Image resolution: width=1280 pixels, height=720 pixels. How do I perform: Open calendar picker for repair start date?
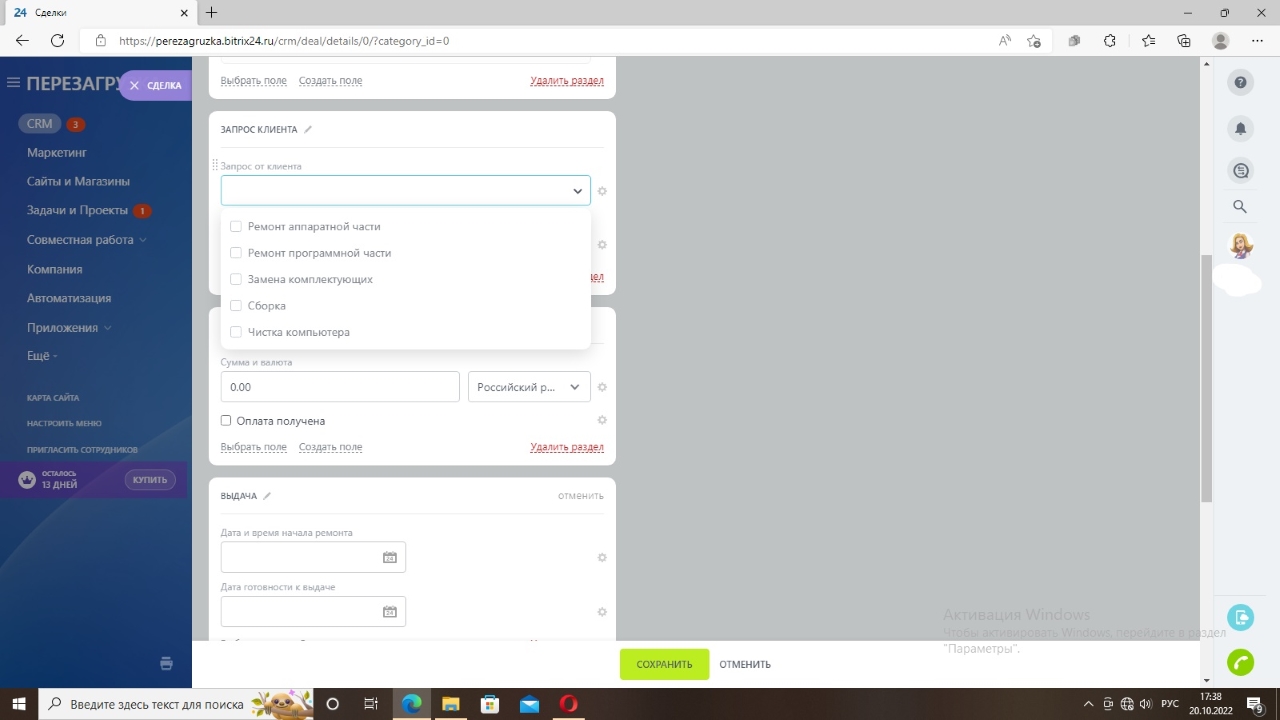click(x=390, y=557)
